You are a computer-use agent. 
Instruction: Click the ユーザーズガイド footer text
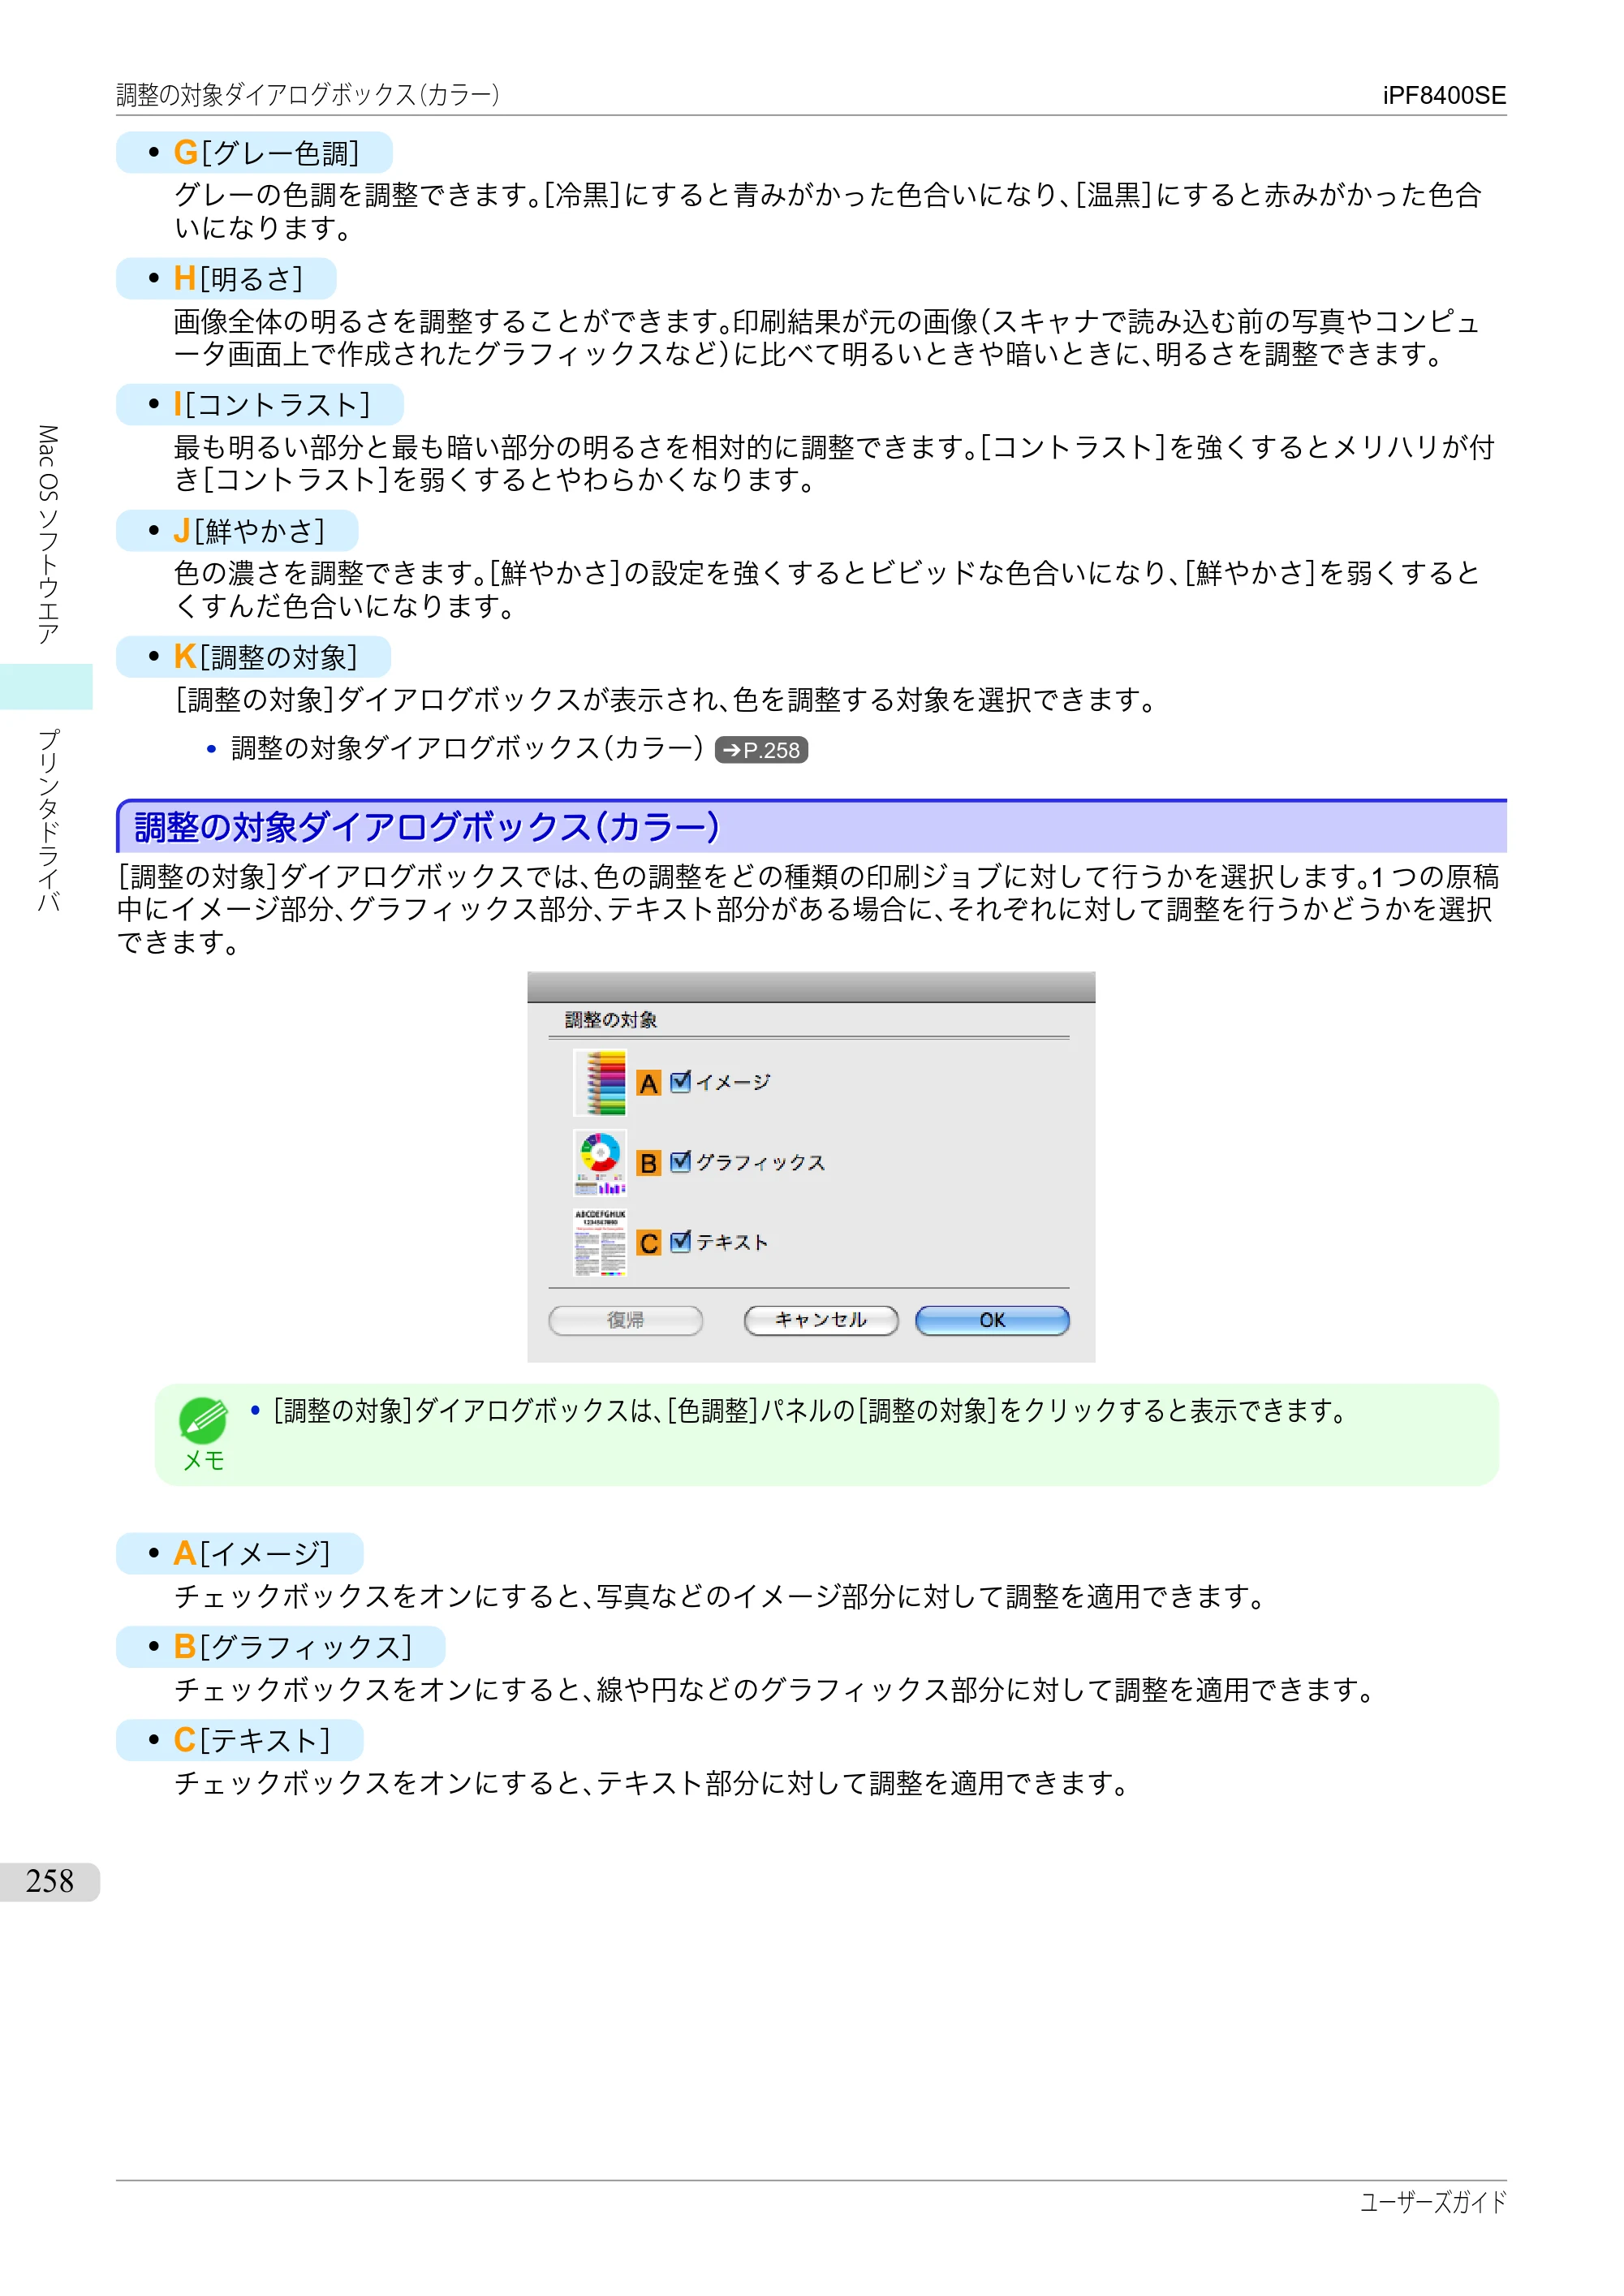click(1432, 2202)
